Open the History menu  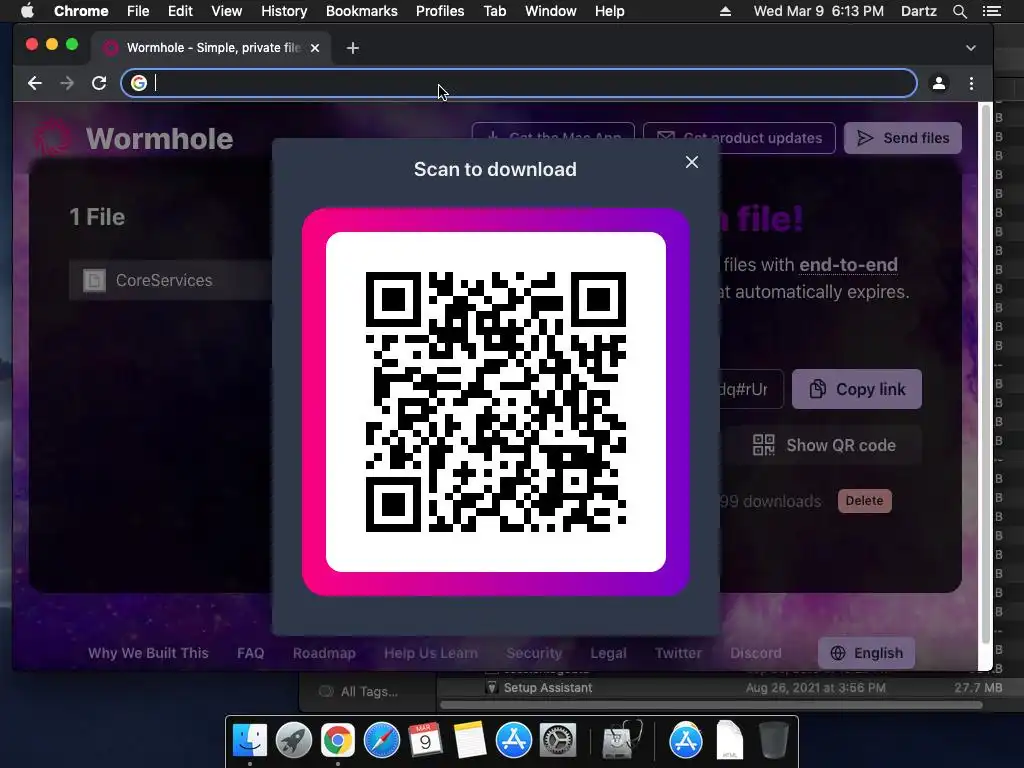tap(284, 11)
